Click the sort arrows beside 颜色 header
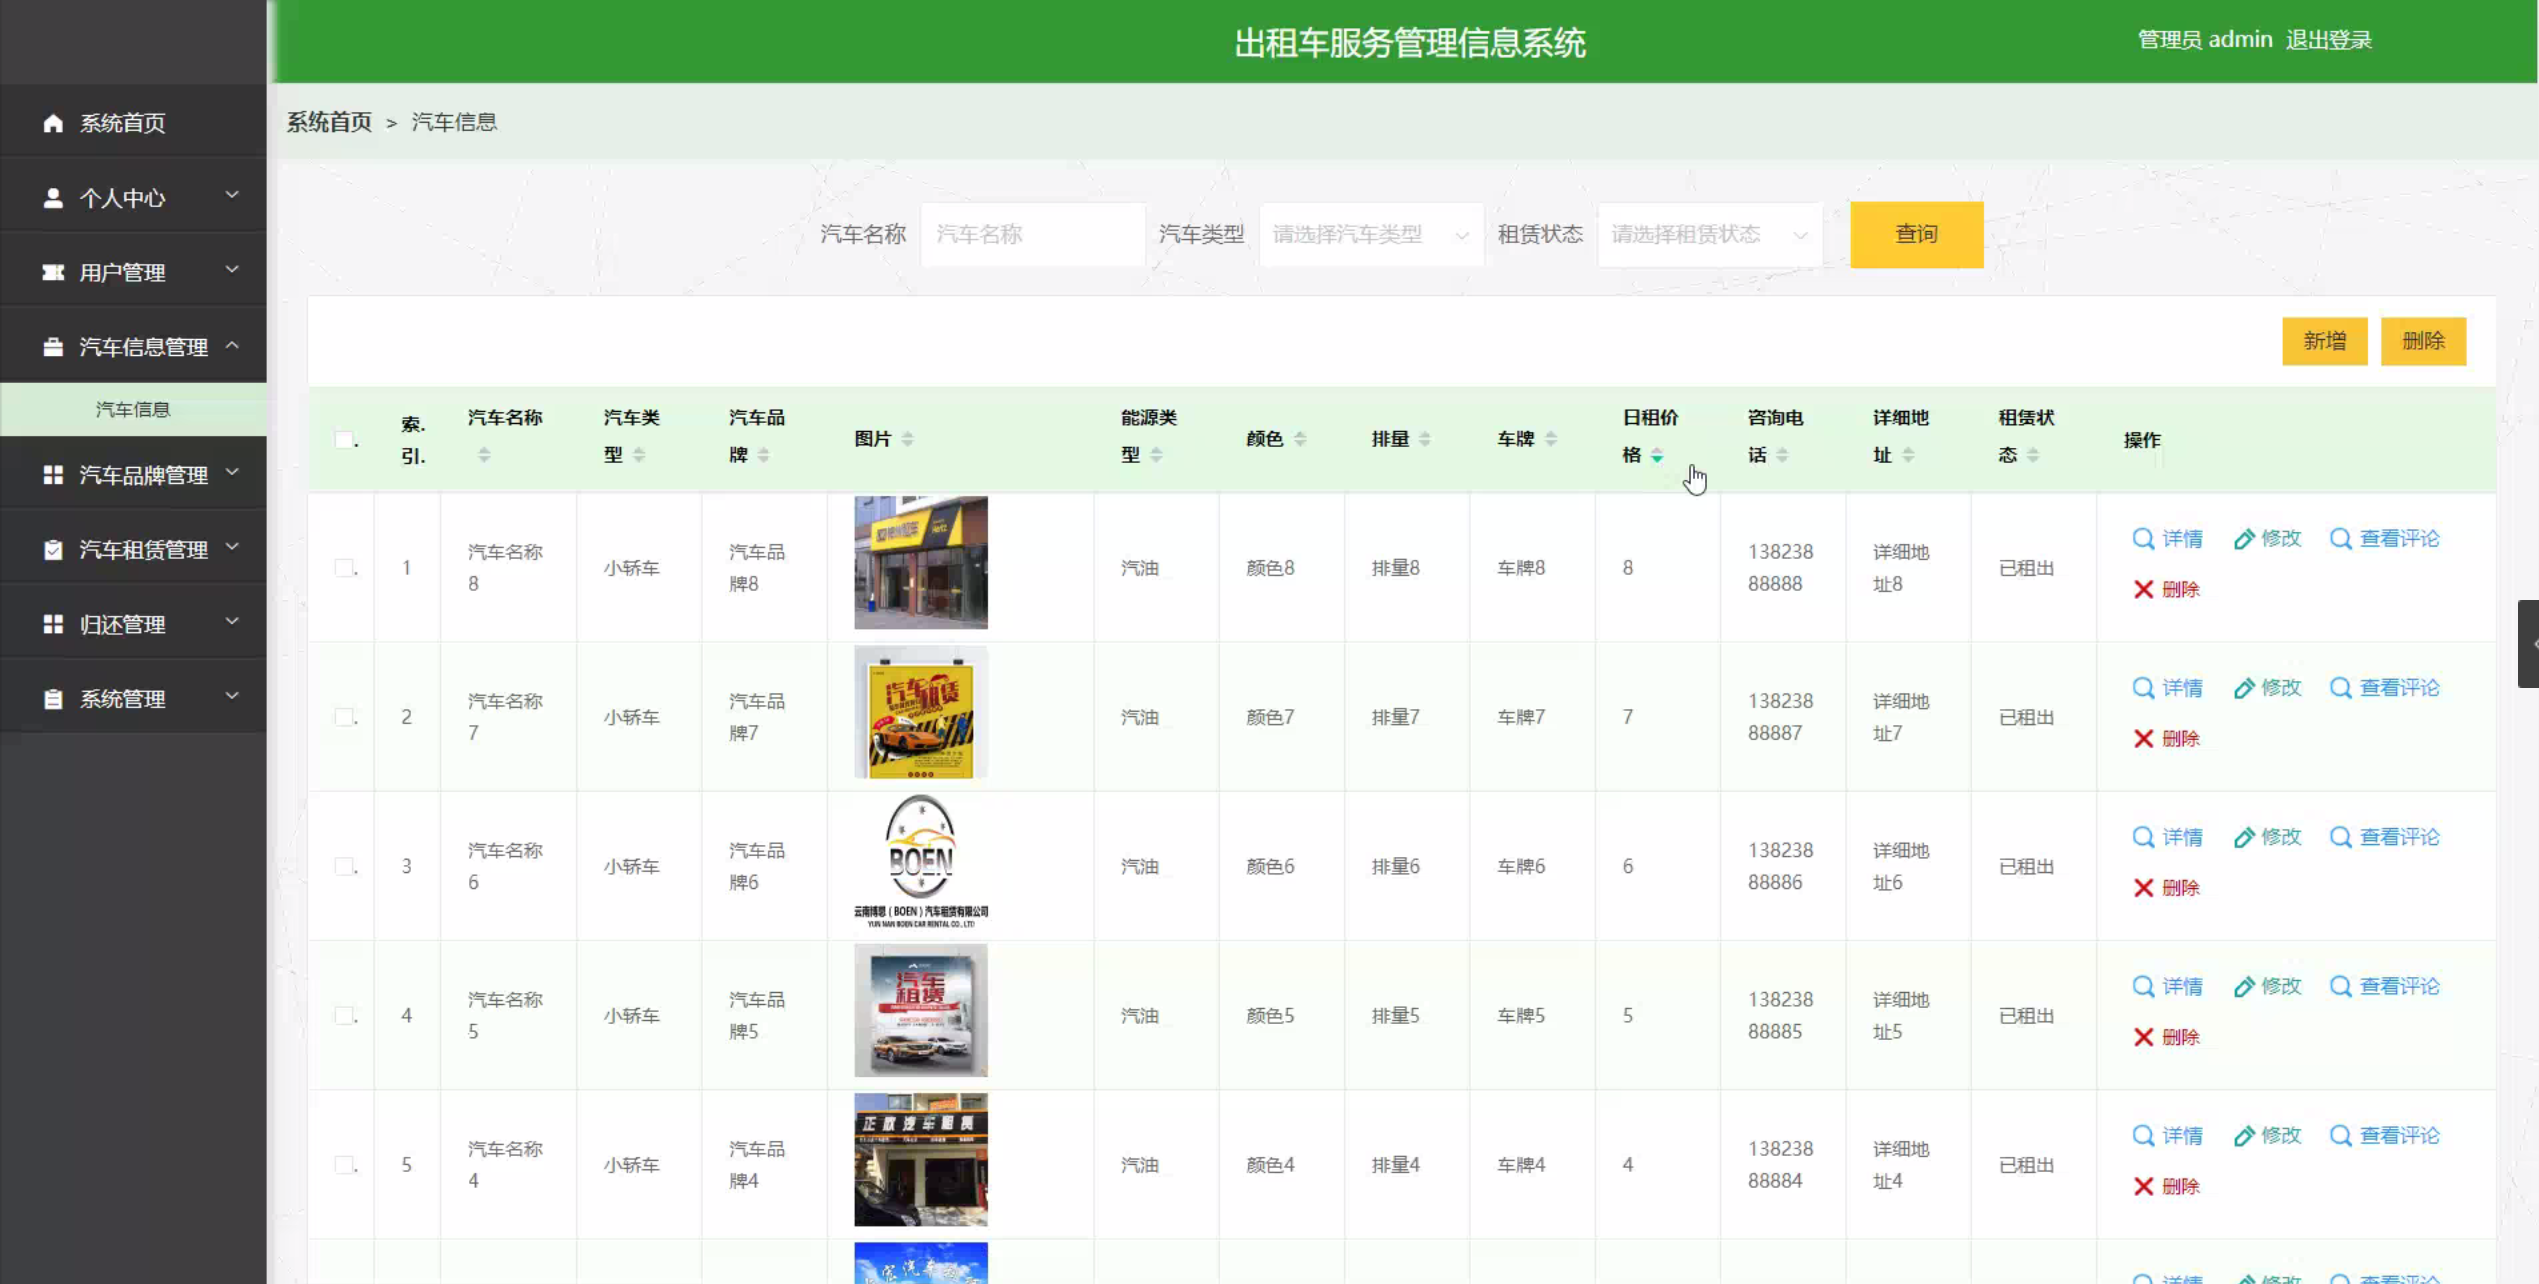The width and height of the screenshot is (2539, 1284). click(1300, 439)
